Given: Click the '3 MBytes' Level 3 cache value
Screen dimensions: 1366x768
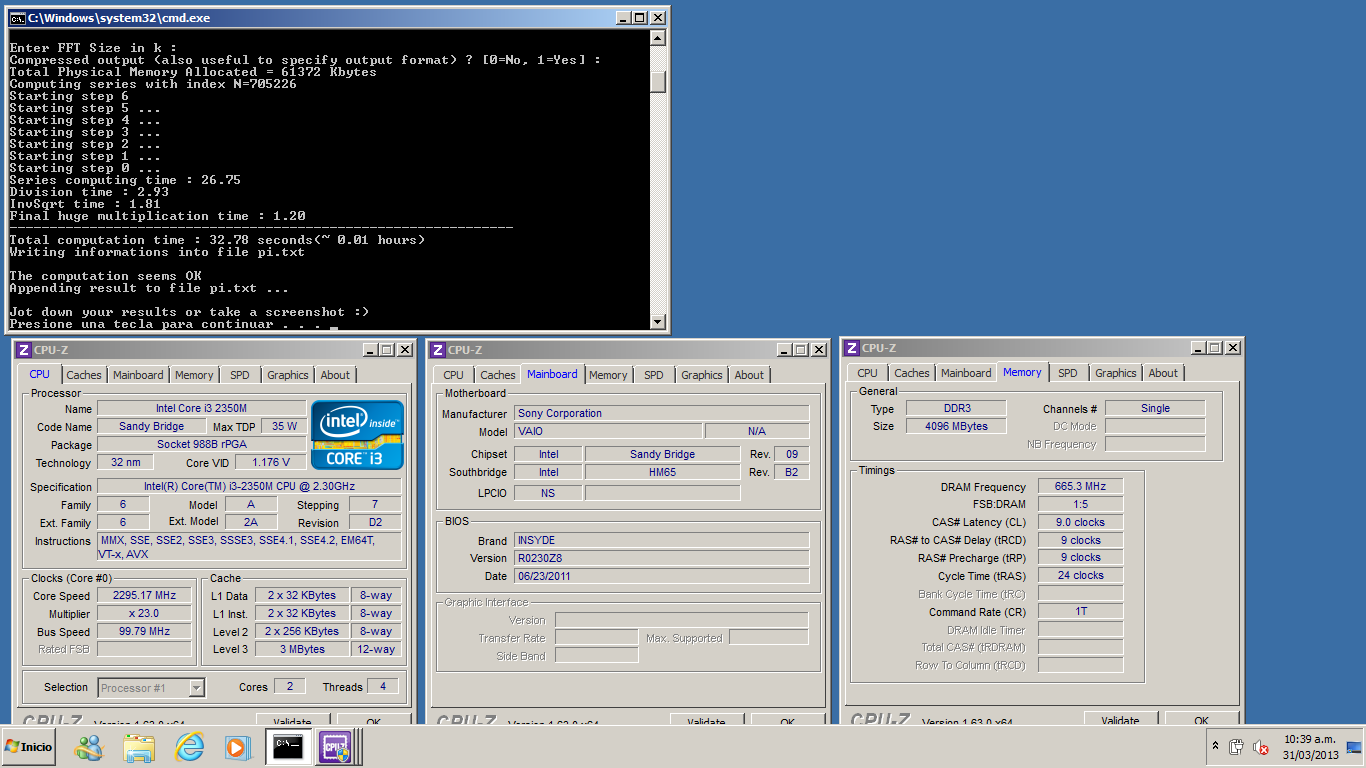Looking at the screenshot, I should pyautogui.click(x=302, y=649).
